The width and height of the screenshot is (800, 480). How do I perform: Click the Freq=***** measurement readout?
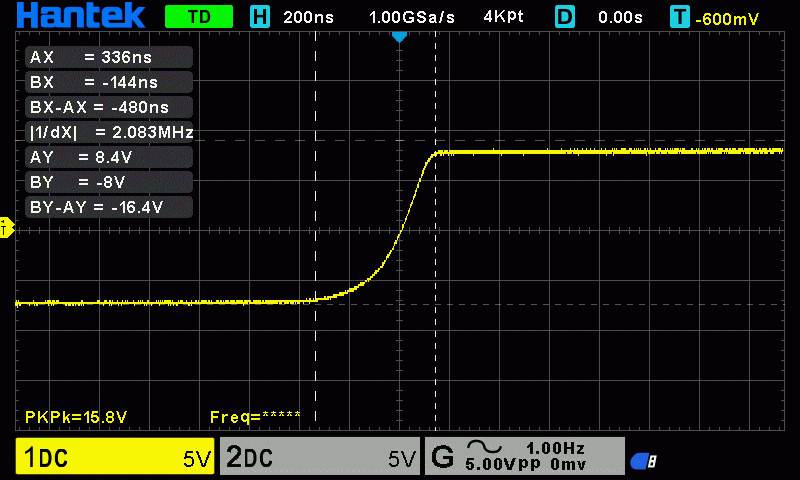pos(255,417)
